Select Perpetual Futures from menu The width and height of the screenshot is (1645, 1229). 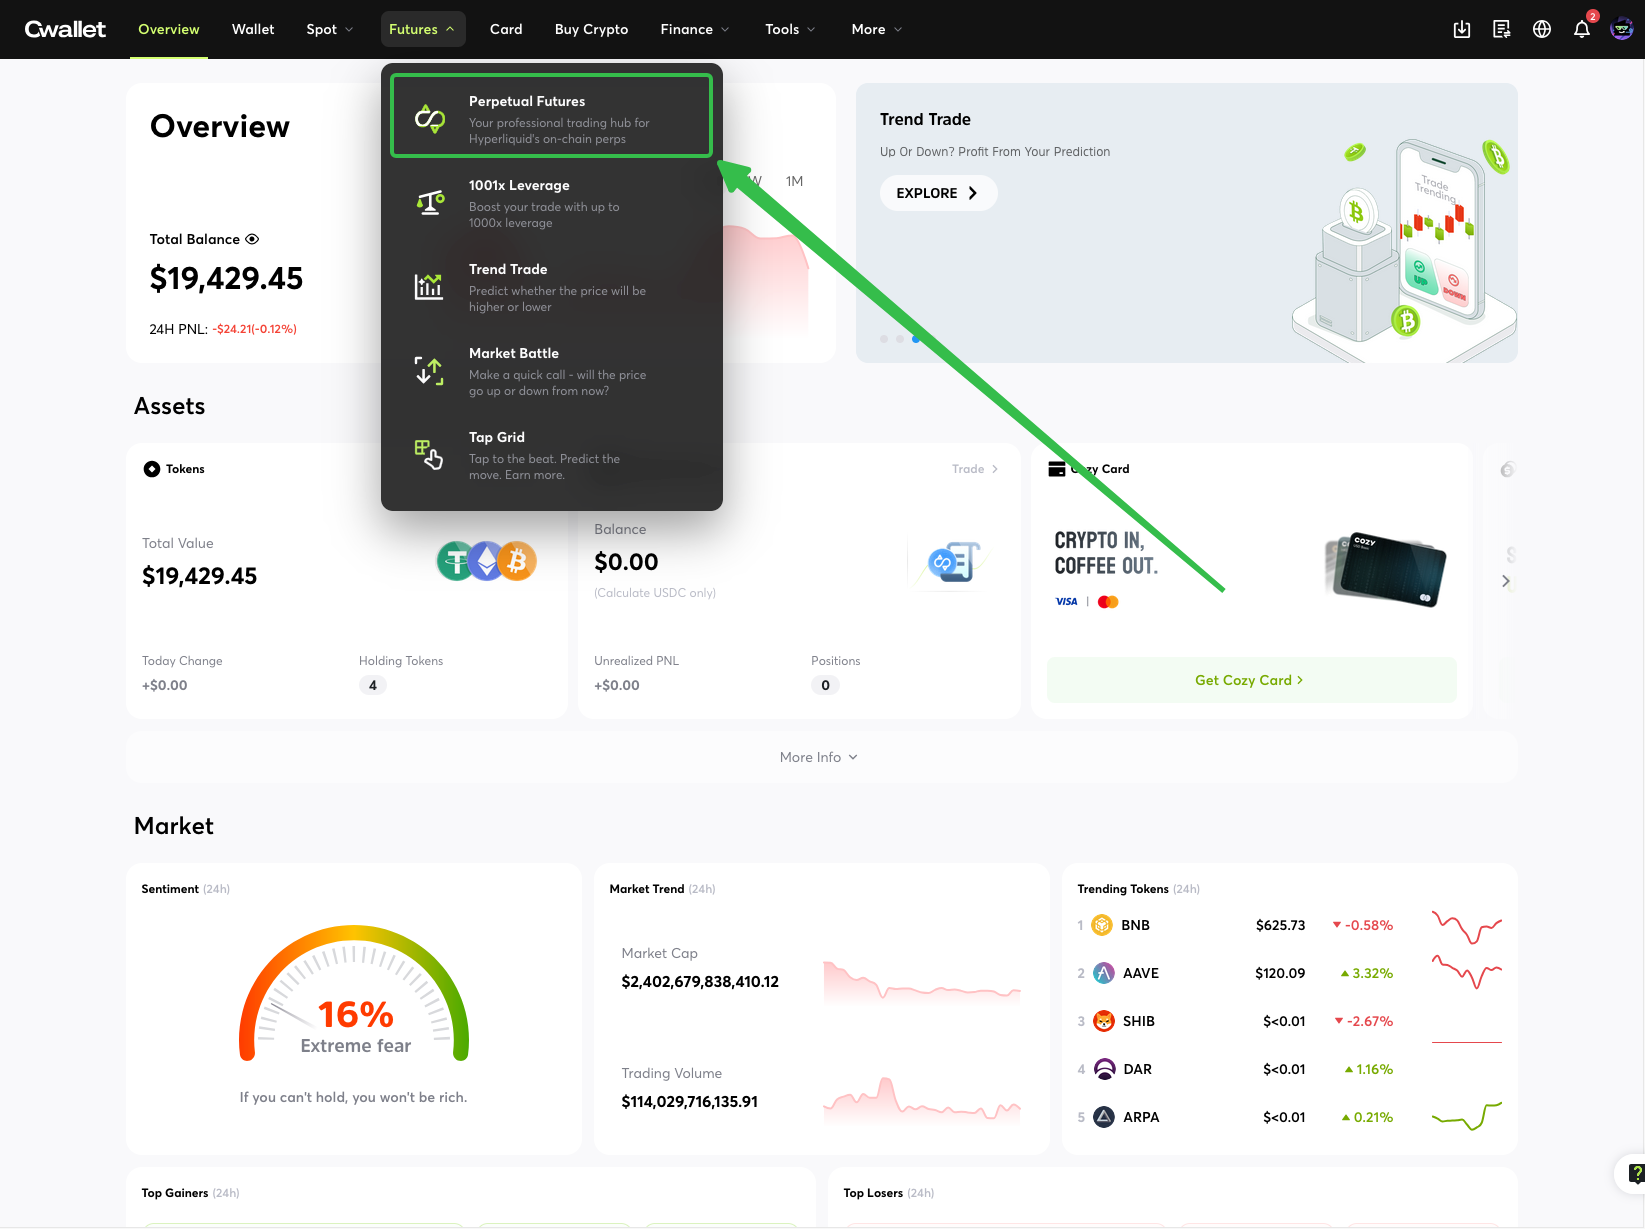click(x=551, y=116)
